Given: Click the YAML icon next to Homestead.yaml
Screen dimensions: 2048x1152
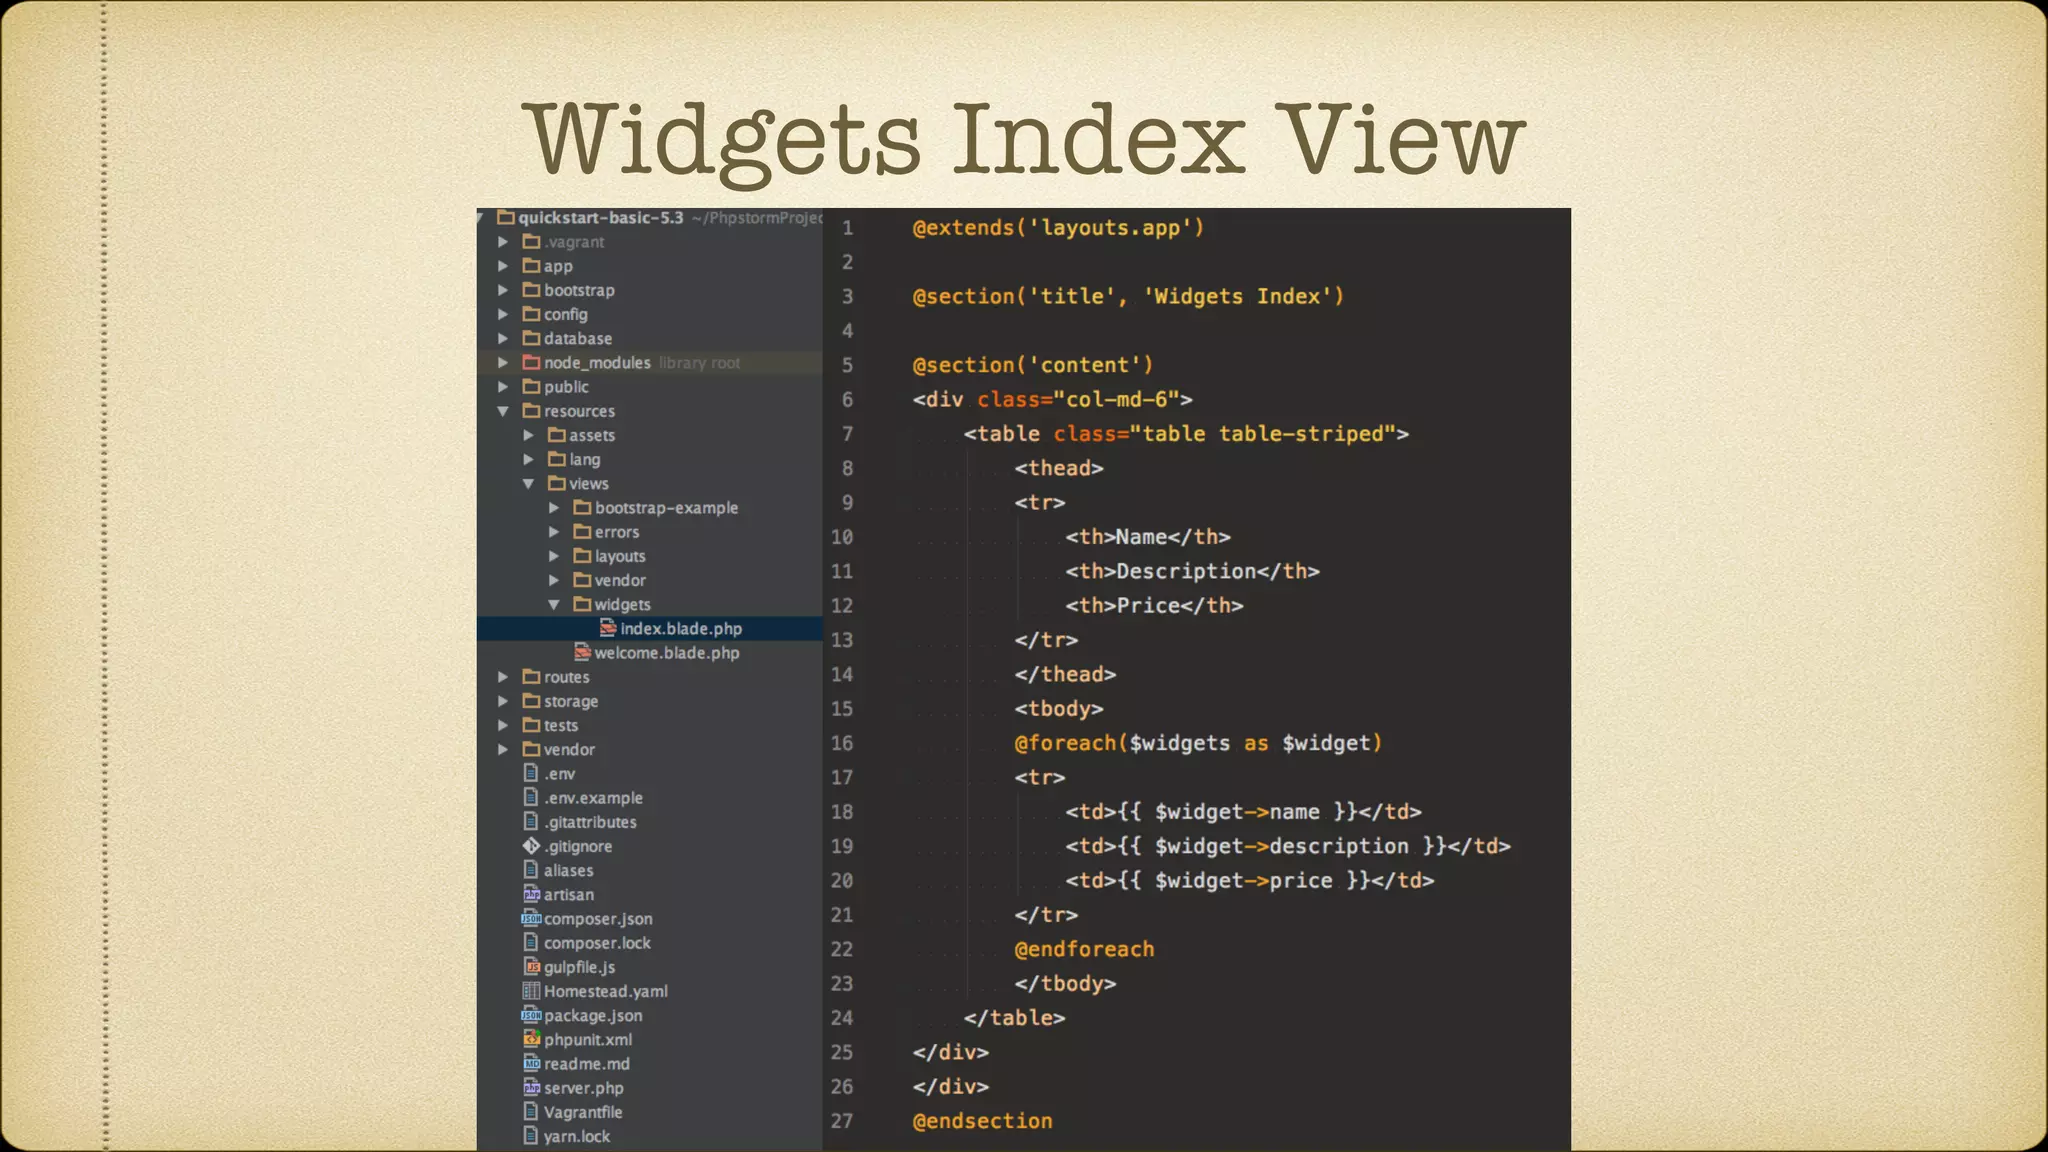Looking at the screenshot, I should [531, 991].
